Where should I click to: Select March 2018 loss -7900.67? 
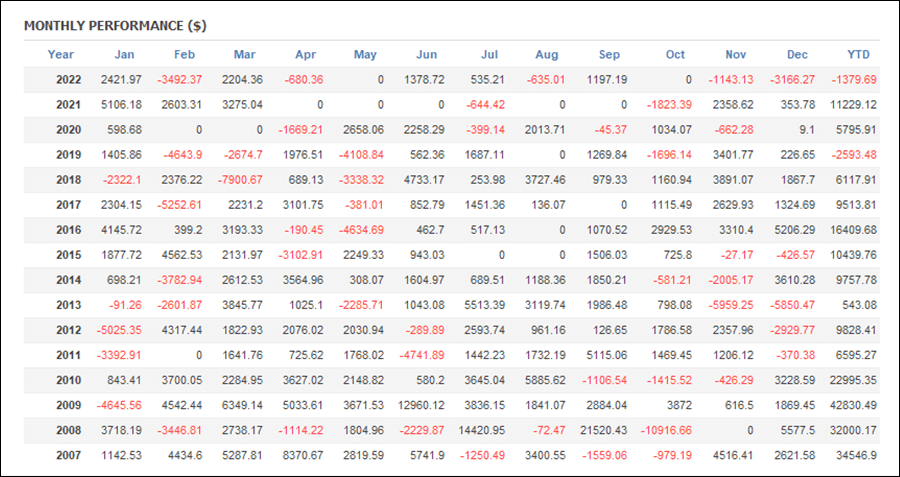(x=239, y=180)
